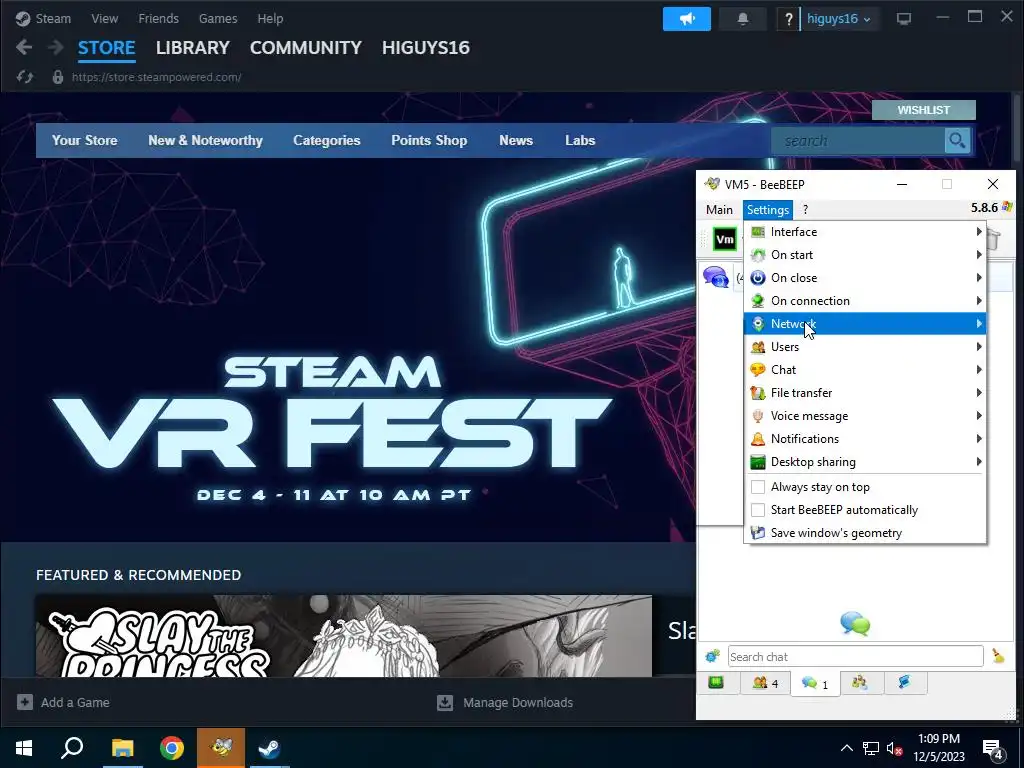Click the lock icon beside store URL
Screen dimensions: 1024x768
[57, 77]
